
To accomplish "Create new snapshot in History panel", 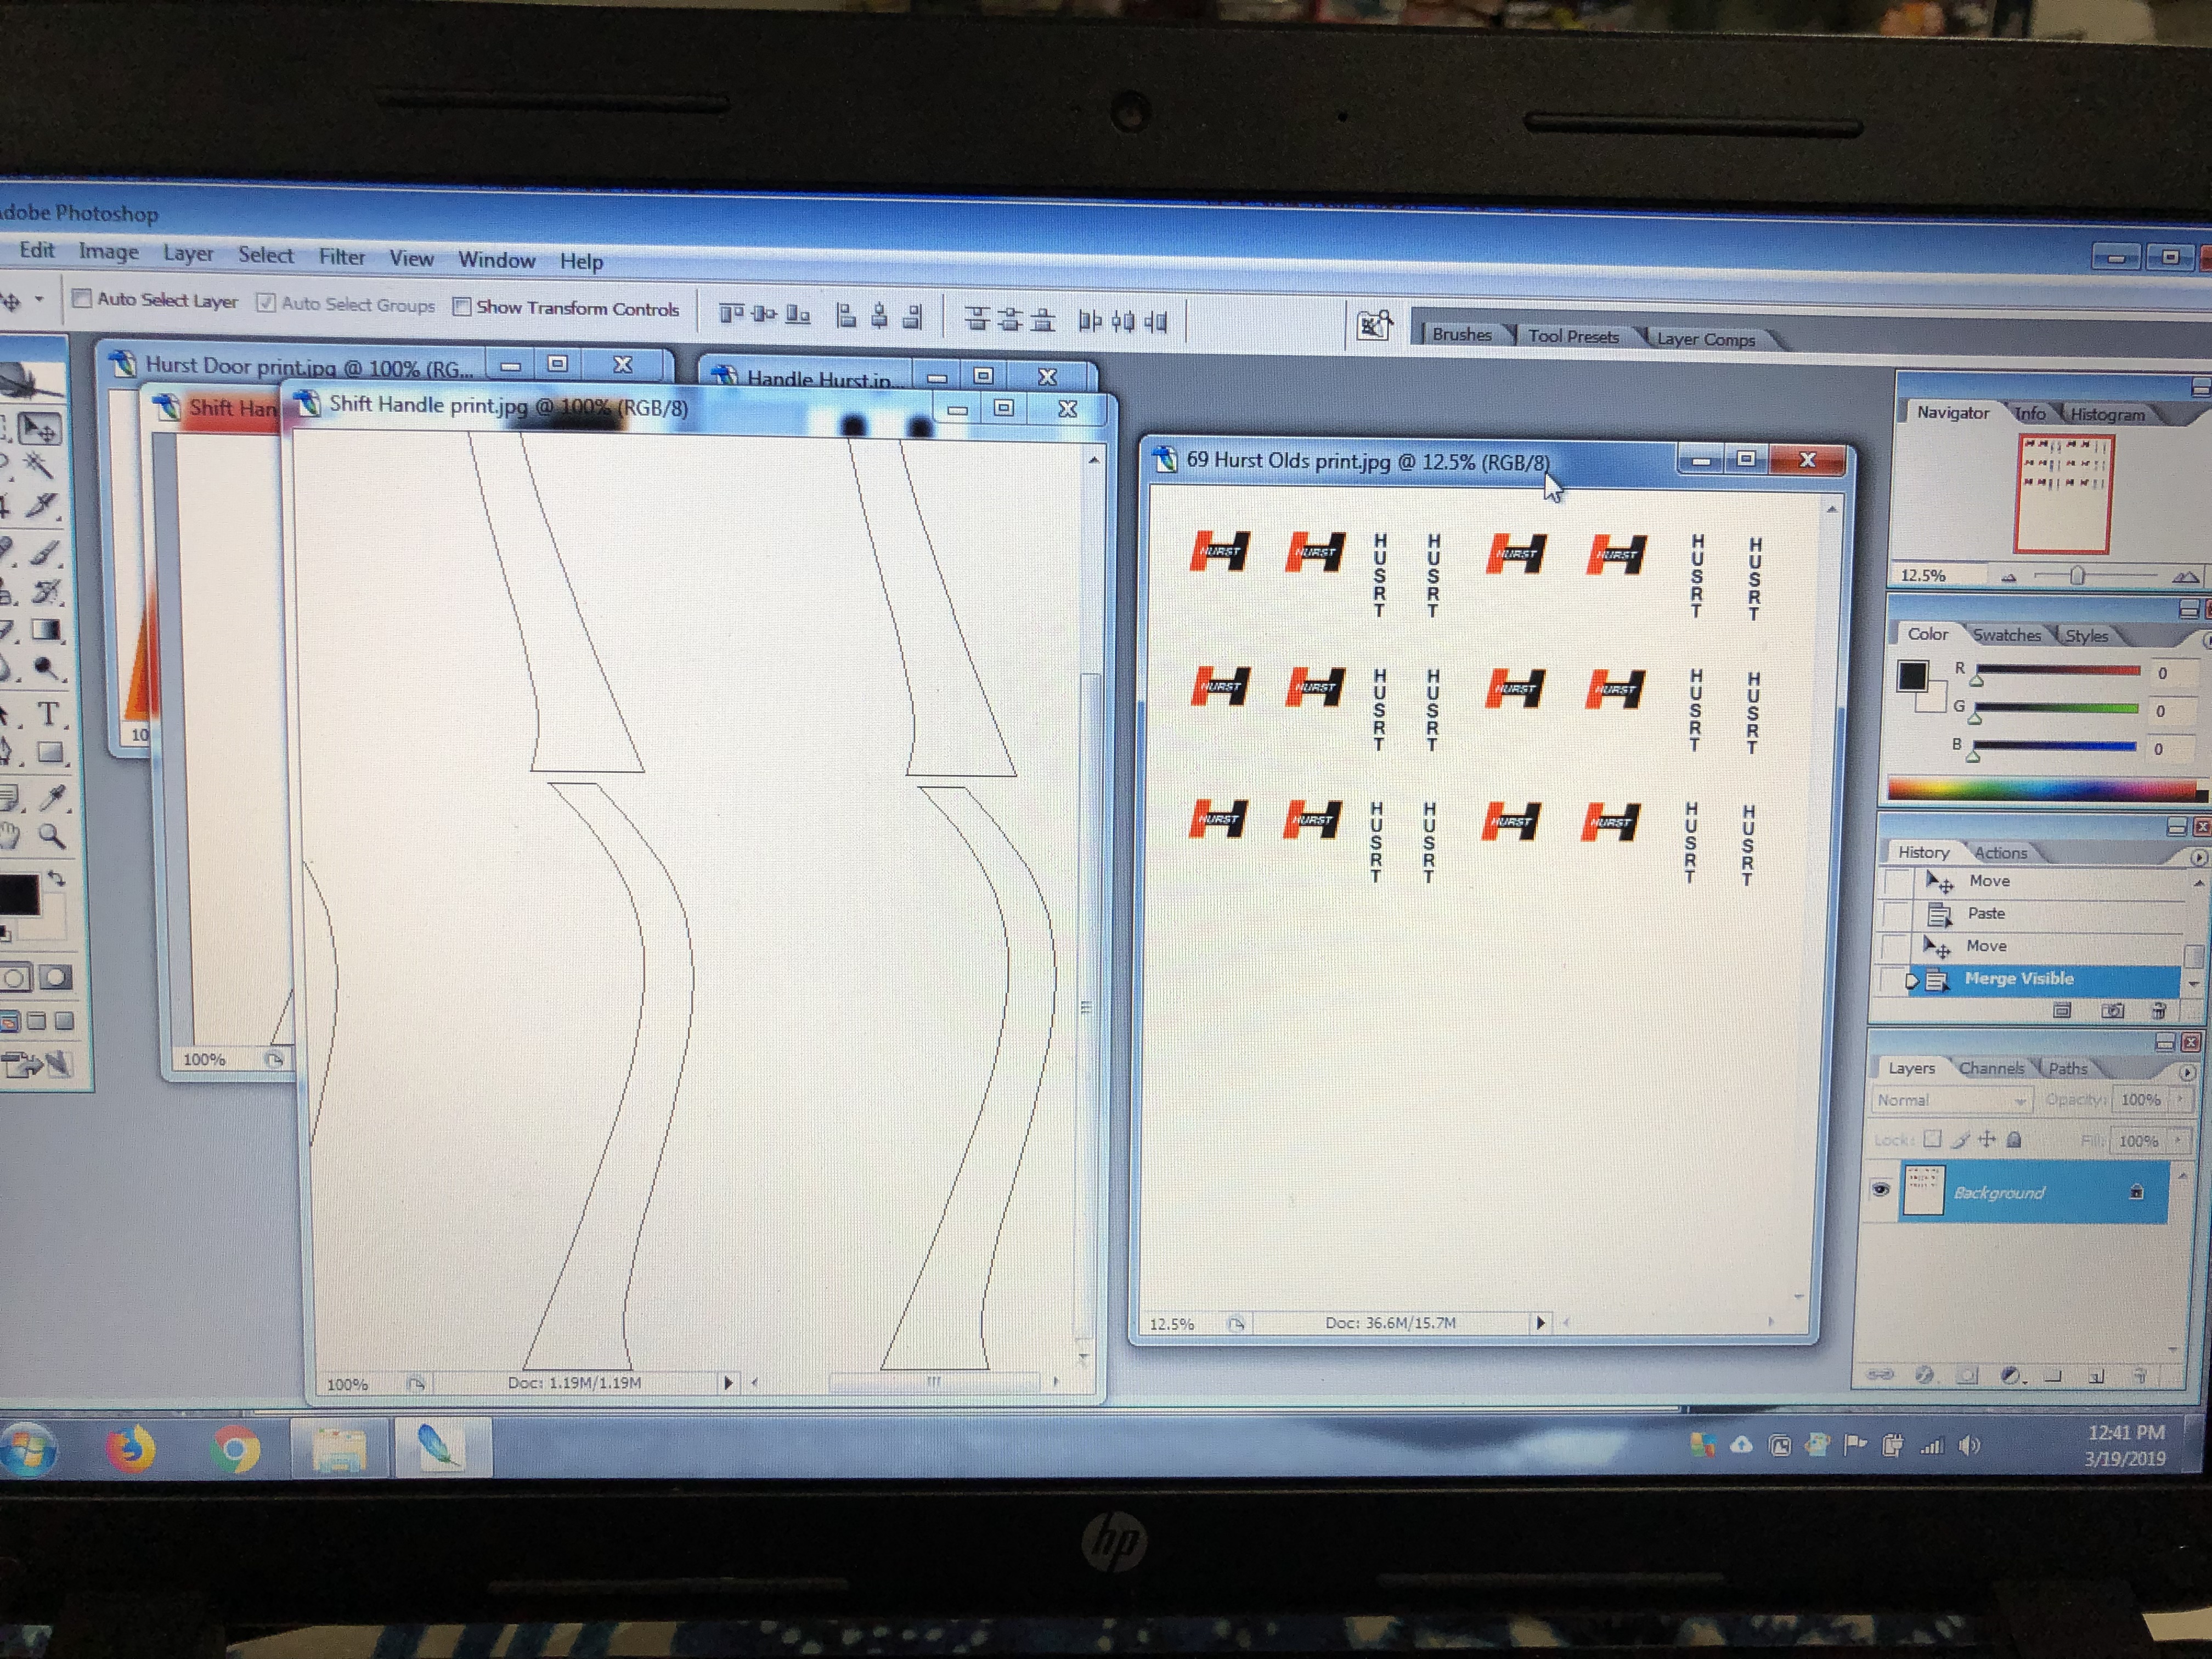I will (x=2112, y=1011).
